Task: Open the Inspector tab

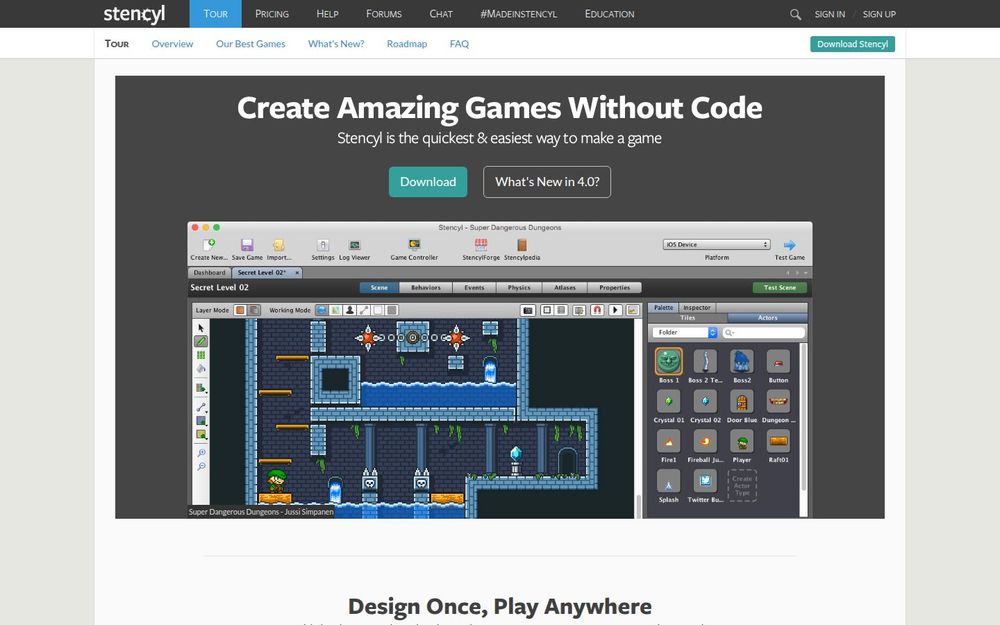Action: pyautogui.click(x=696, y=307)
